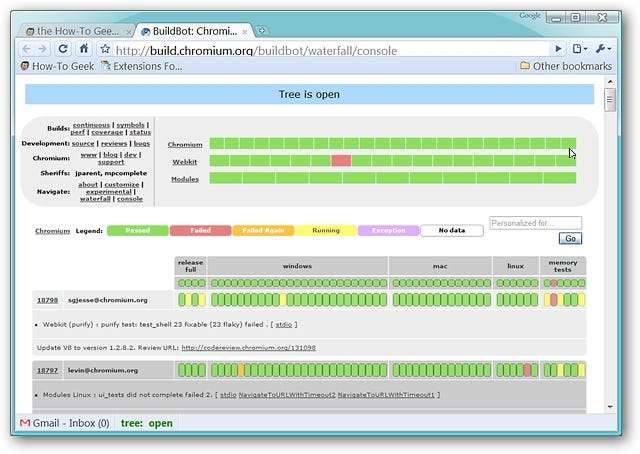Open the NavigateToURLWithTimeout2 link
Image resolution: width=640 pixels, height=454 pixels.
pos(287,395)
